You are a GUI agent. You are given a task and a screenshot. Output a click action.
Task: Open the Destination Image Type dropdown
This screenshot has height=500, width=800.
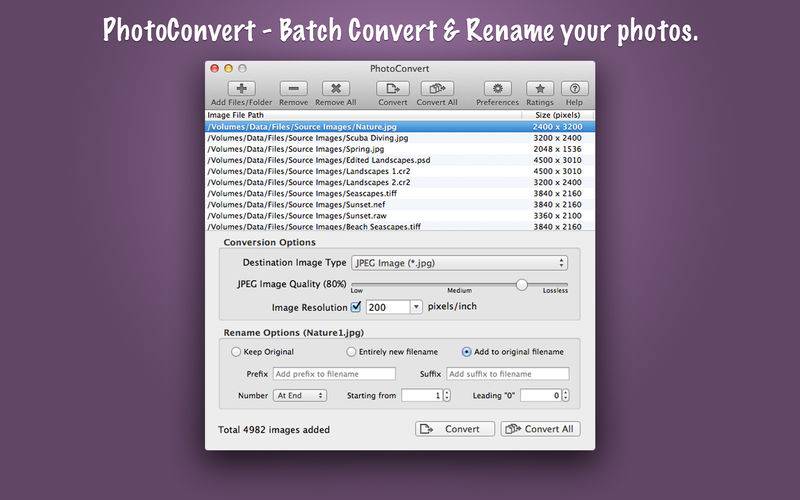click(459, 263)
